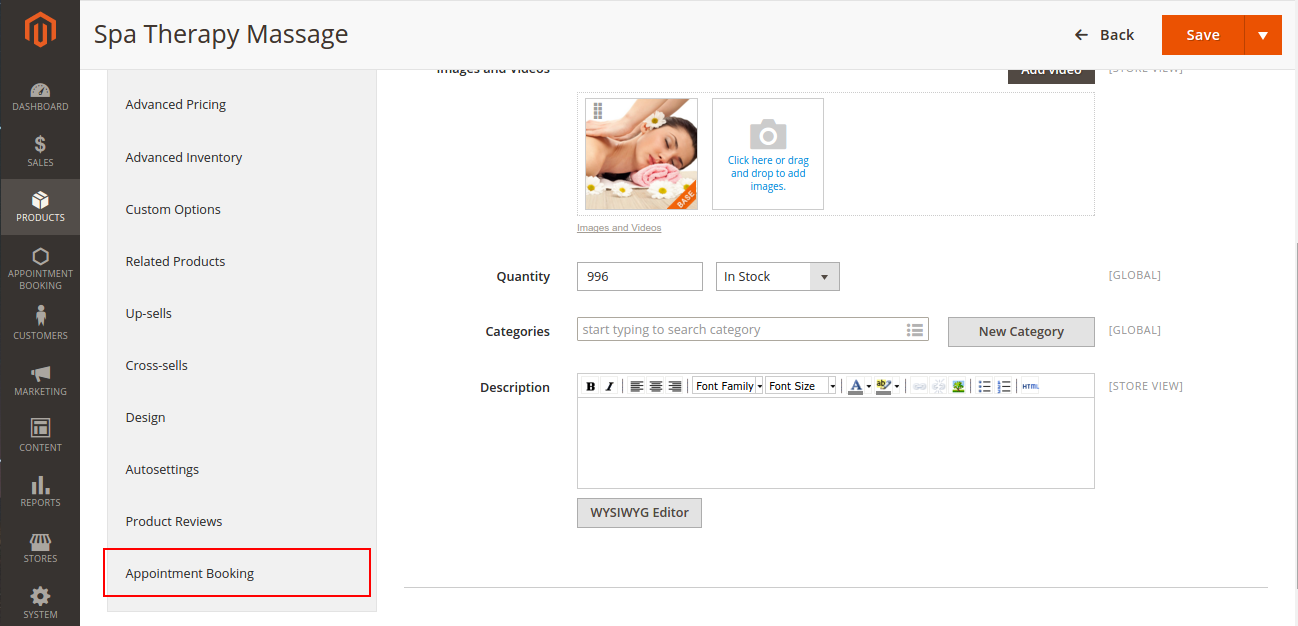Open the Font Family dropdown

pos(728,386)
